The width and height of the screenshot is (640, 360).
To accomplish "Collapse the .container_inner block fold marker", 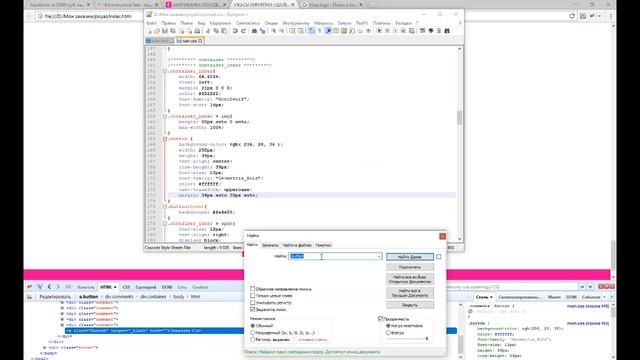I will pos(165,71).
